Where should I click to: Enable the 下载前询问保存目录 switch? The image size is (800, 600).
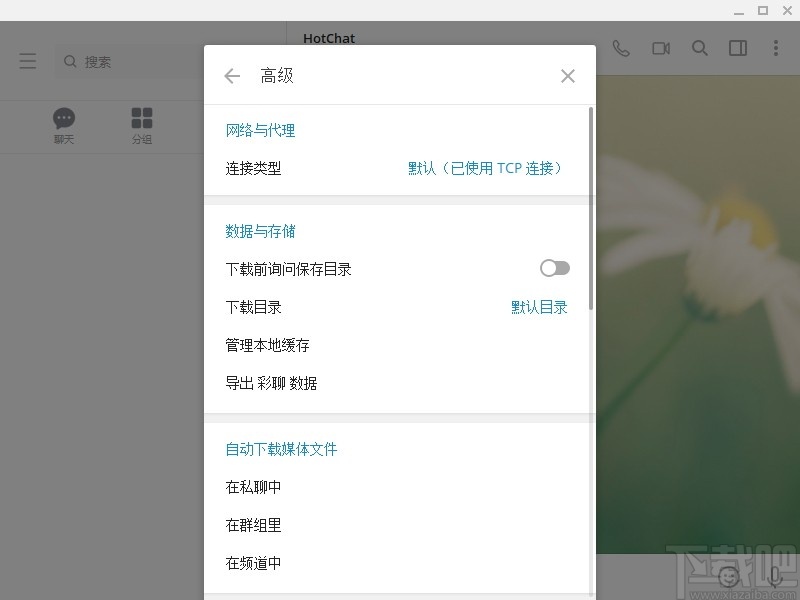click(554, 268)
